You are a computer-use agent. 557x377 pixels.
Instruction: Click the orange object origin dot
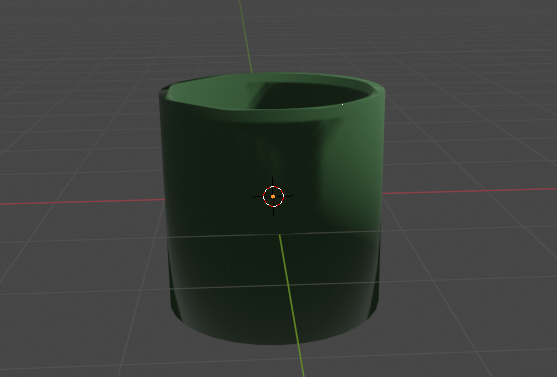[x=273, y=196]
